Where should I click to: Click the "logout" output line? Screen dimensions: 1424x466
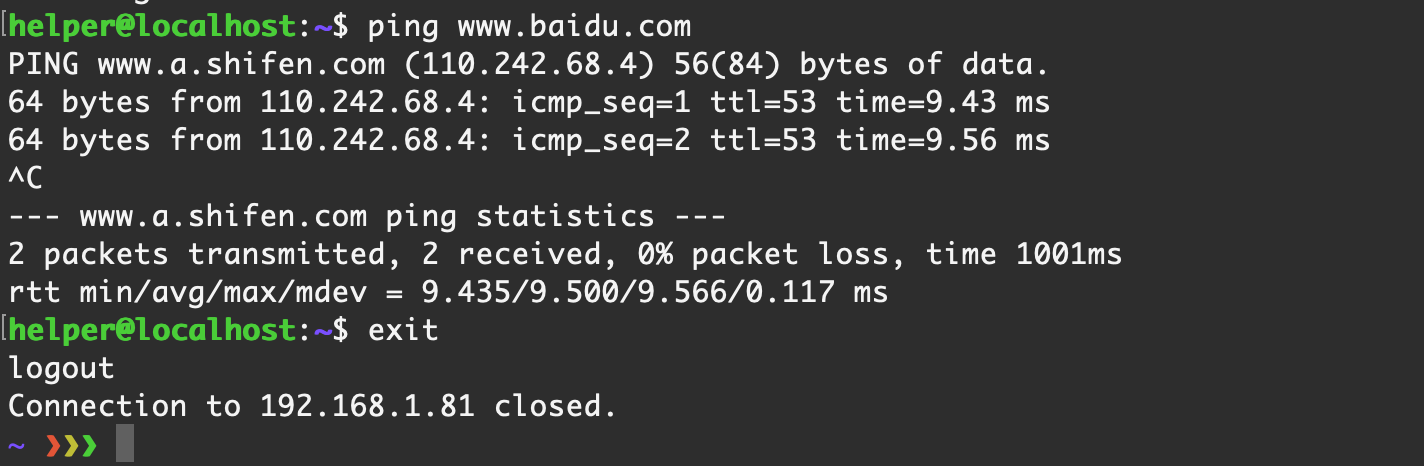coord(61,368)
